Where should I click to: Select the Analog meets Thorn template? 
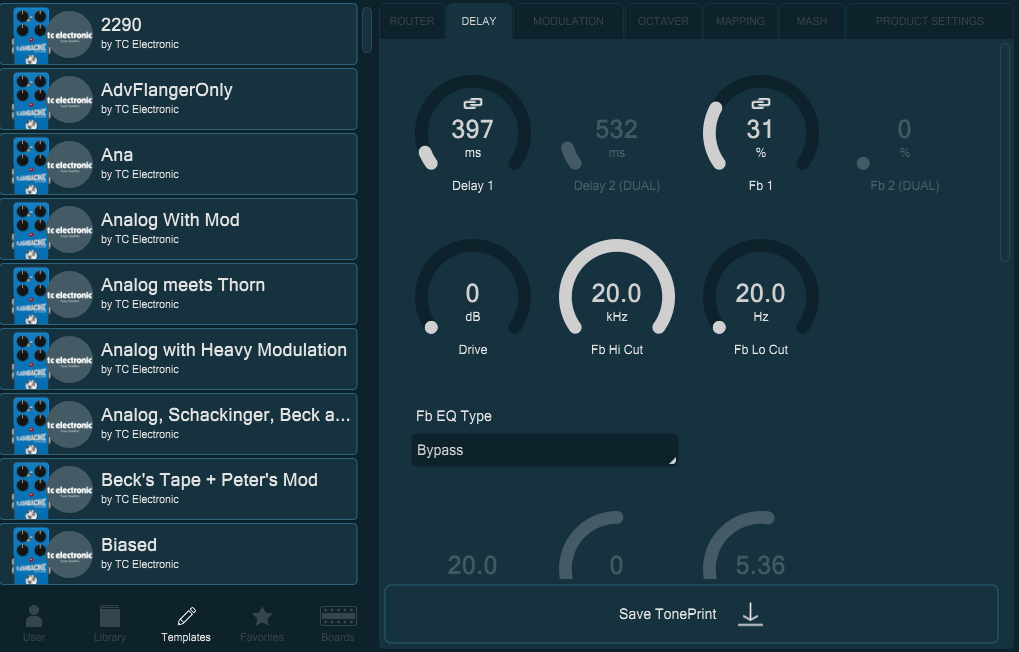(x=179, y=294)
